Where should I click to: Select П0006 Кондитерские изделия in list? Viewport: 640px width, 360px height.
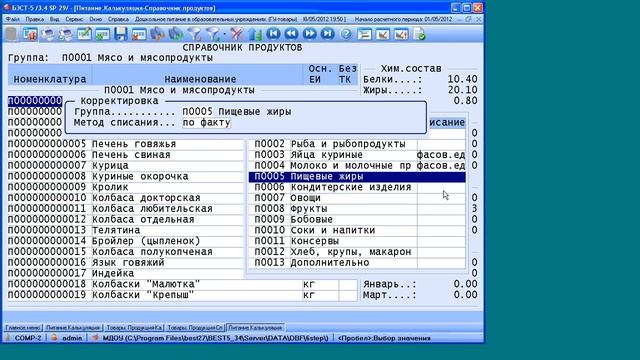356,187
